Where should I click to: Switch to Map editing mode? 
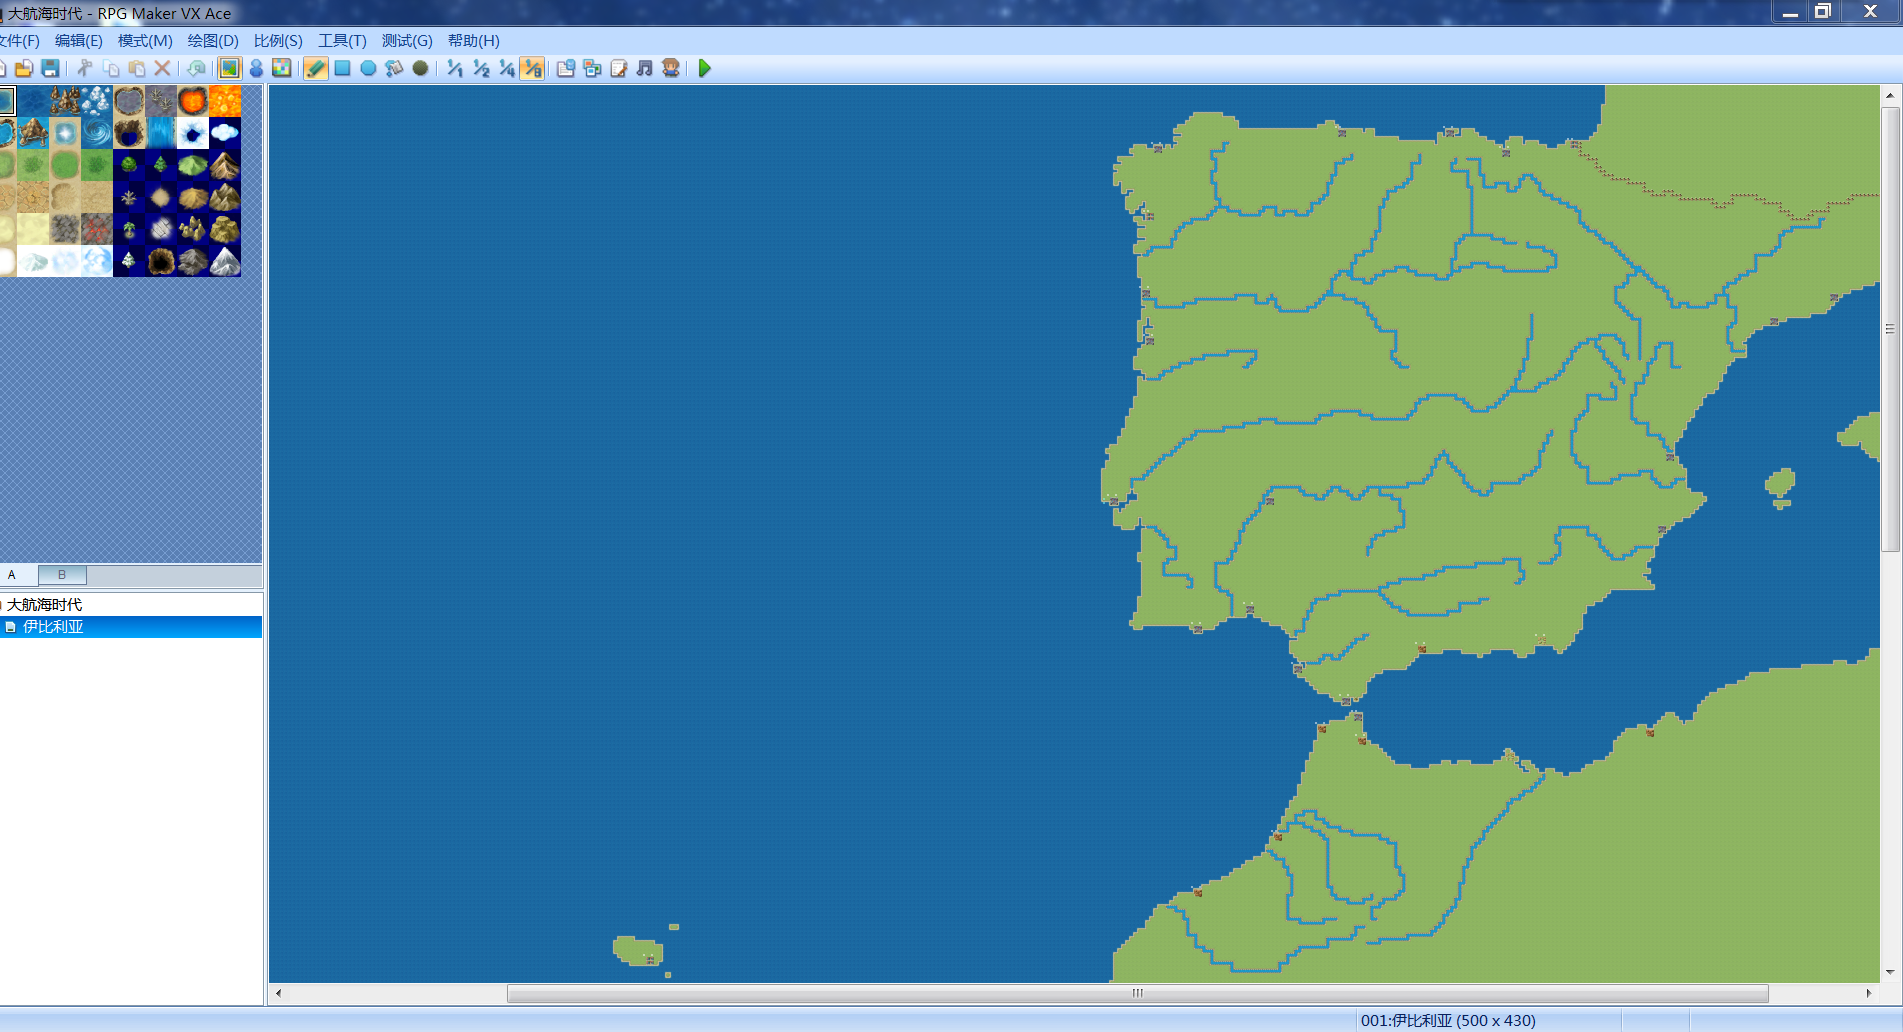[x=230, y=68]
